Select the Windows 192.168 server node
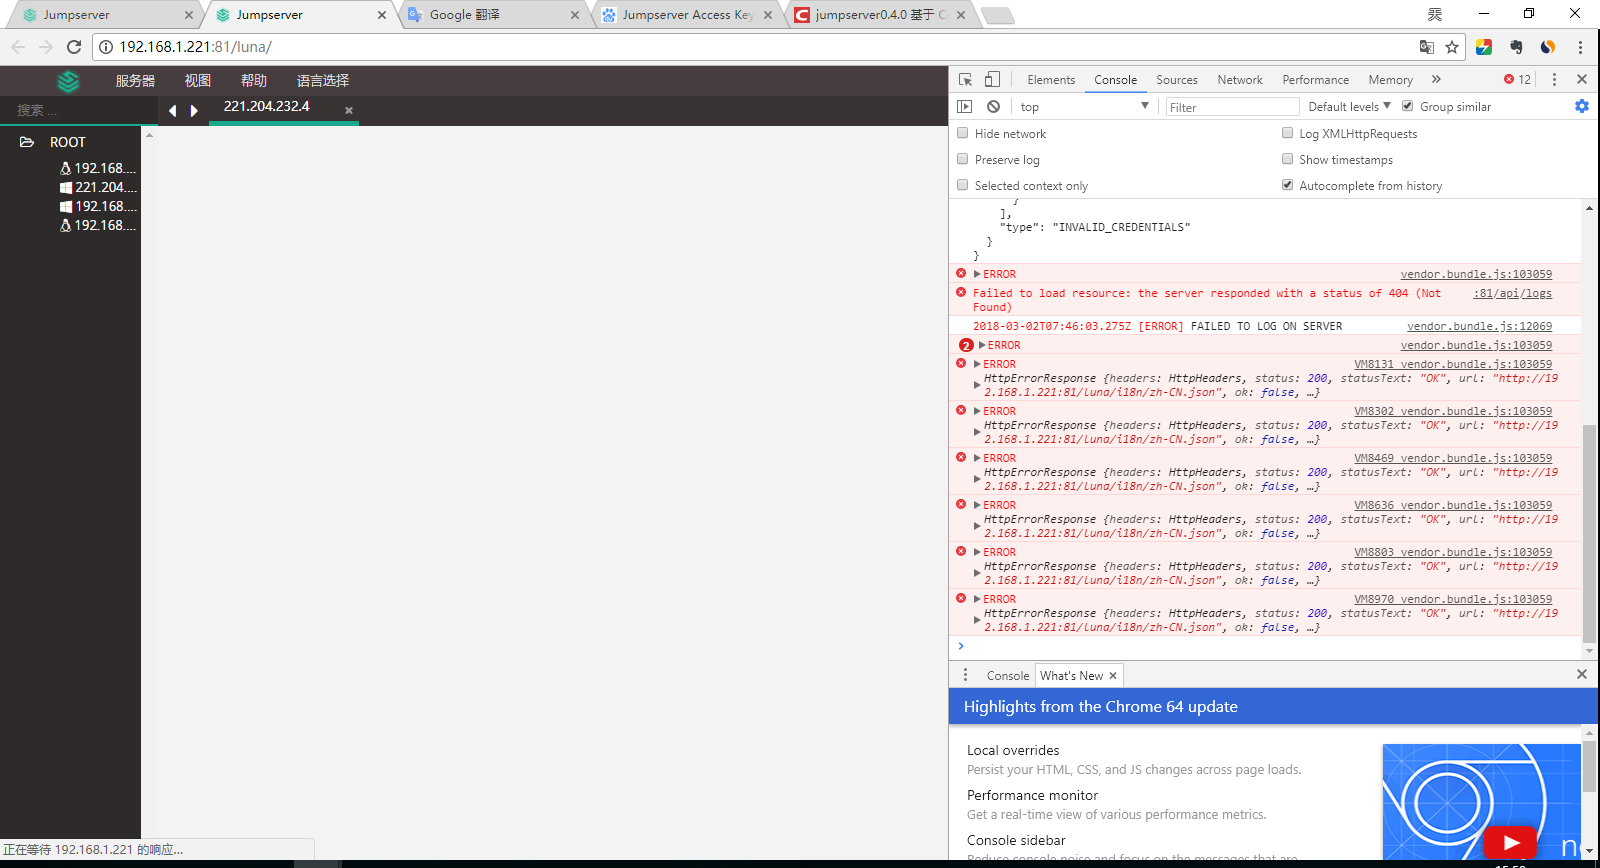This screenshot has width=1600, height=868. click(x=98, y=206)
